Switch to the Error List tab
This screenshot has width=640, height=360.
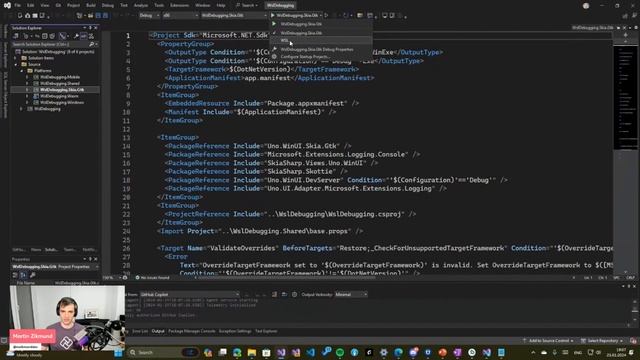[x=140, y=331]
